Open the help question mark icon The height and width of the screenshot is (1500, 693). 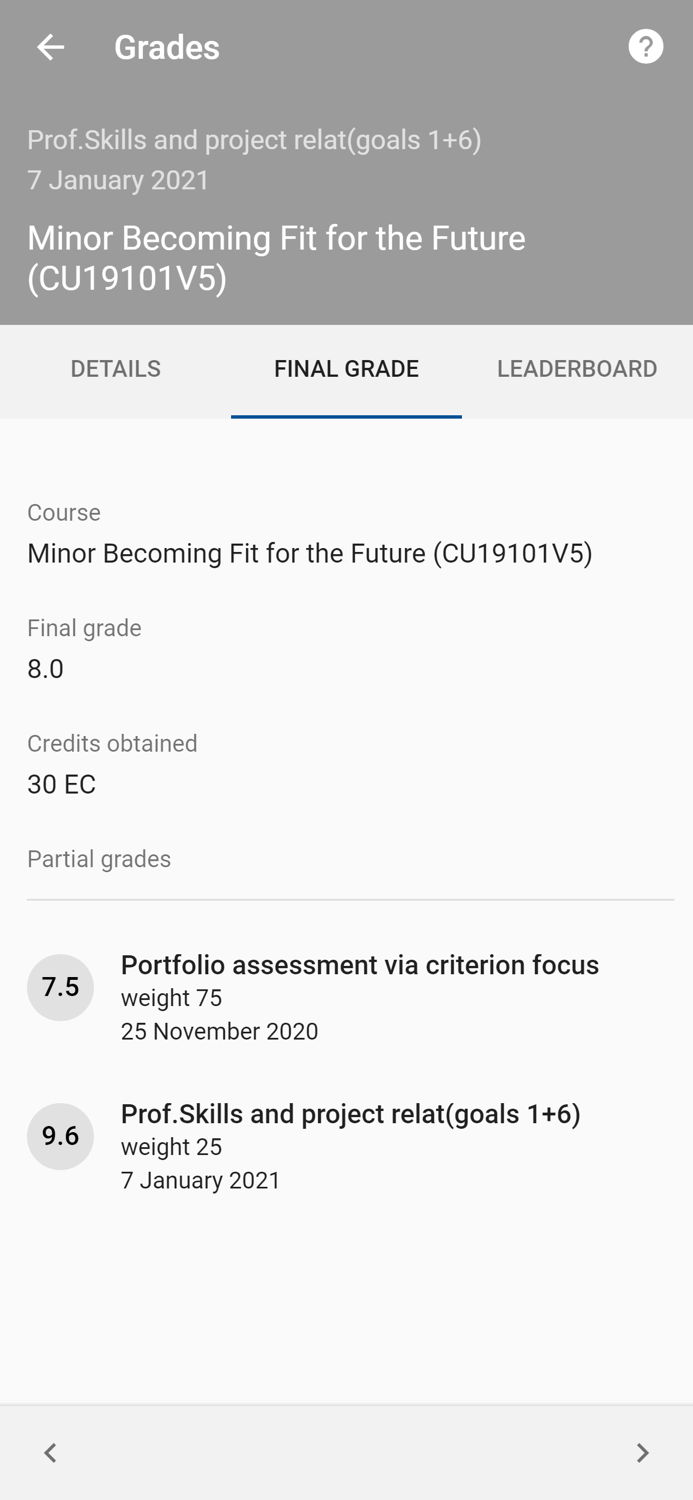pyautogui.click(x=645, y=46)
